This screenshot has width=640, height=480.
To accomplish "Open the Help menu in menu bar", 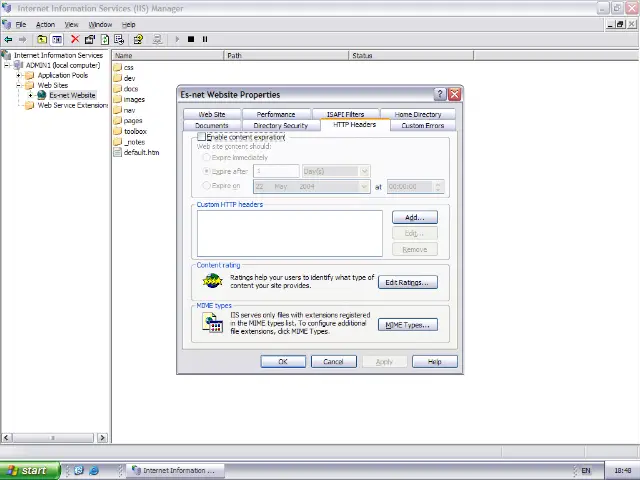I will click(x=129, y=24).
